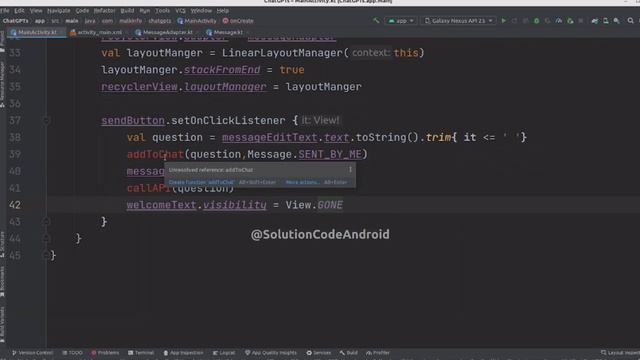Open the Run menu

pos(144,11)
